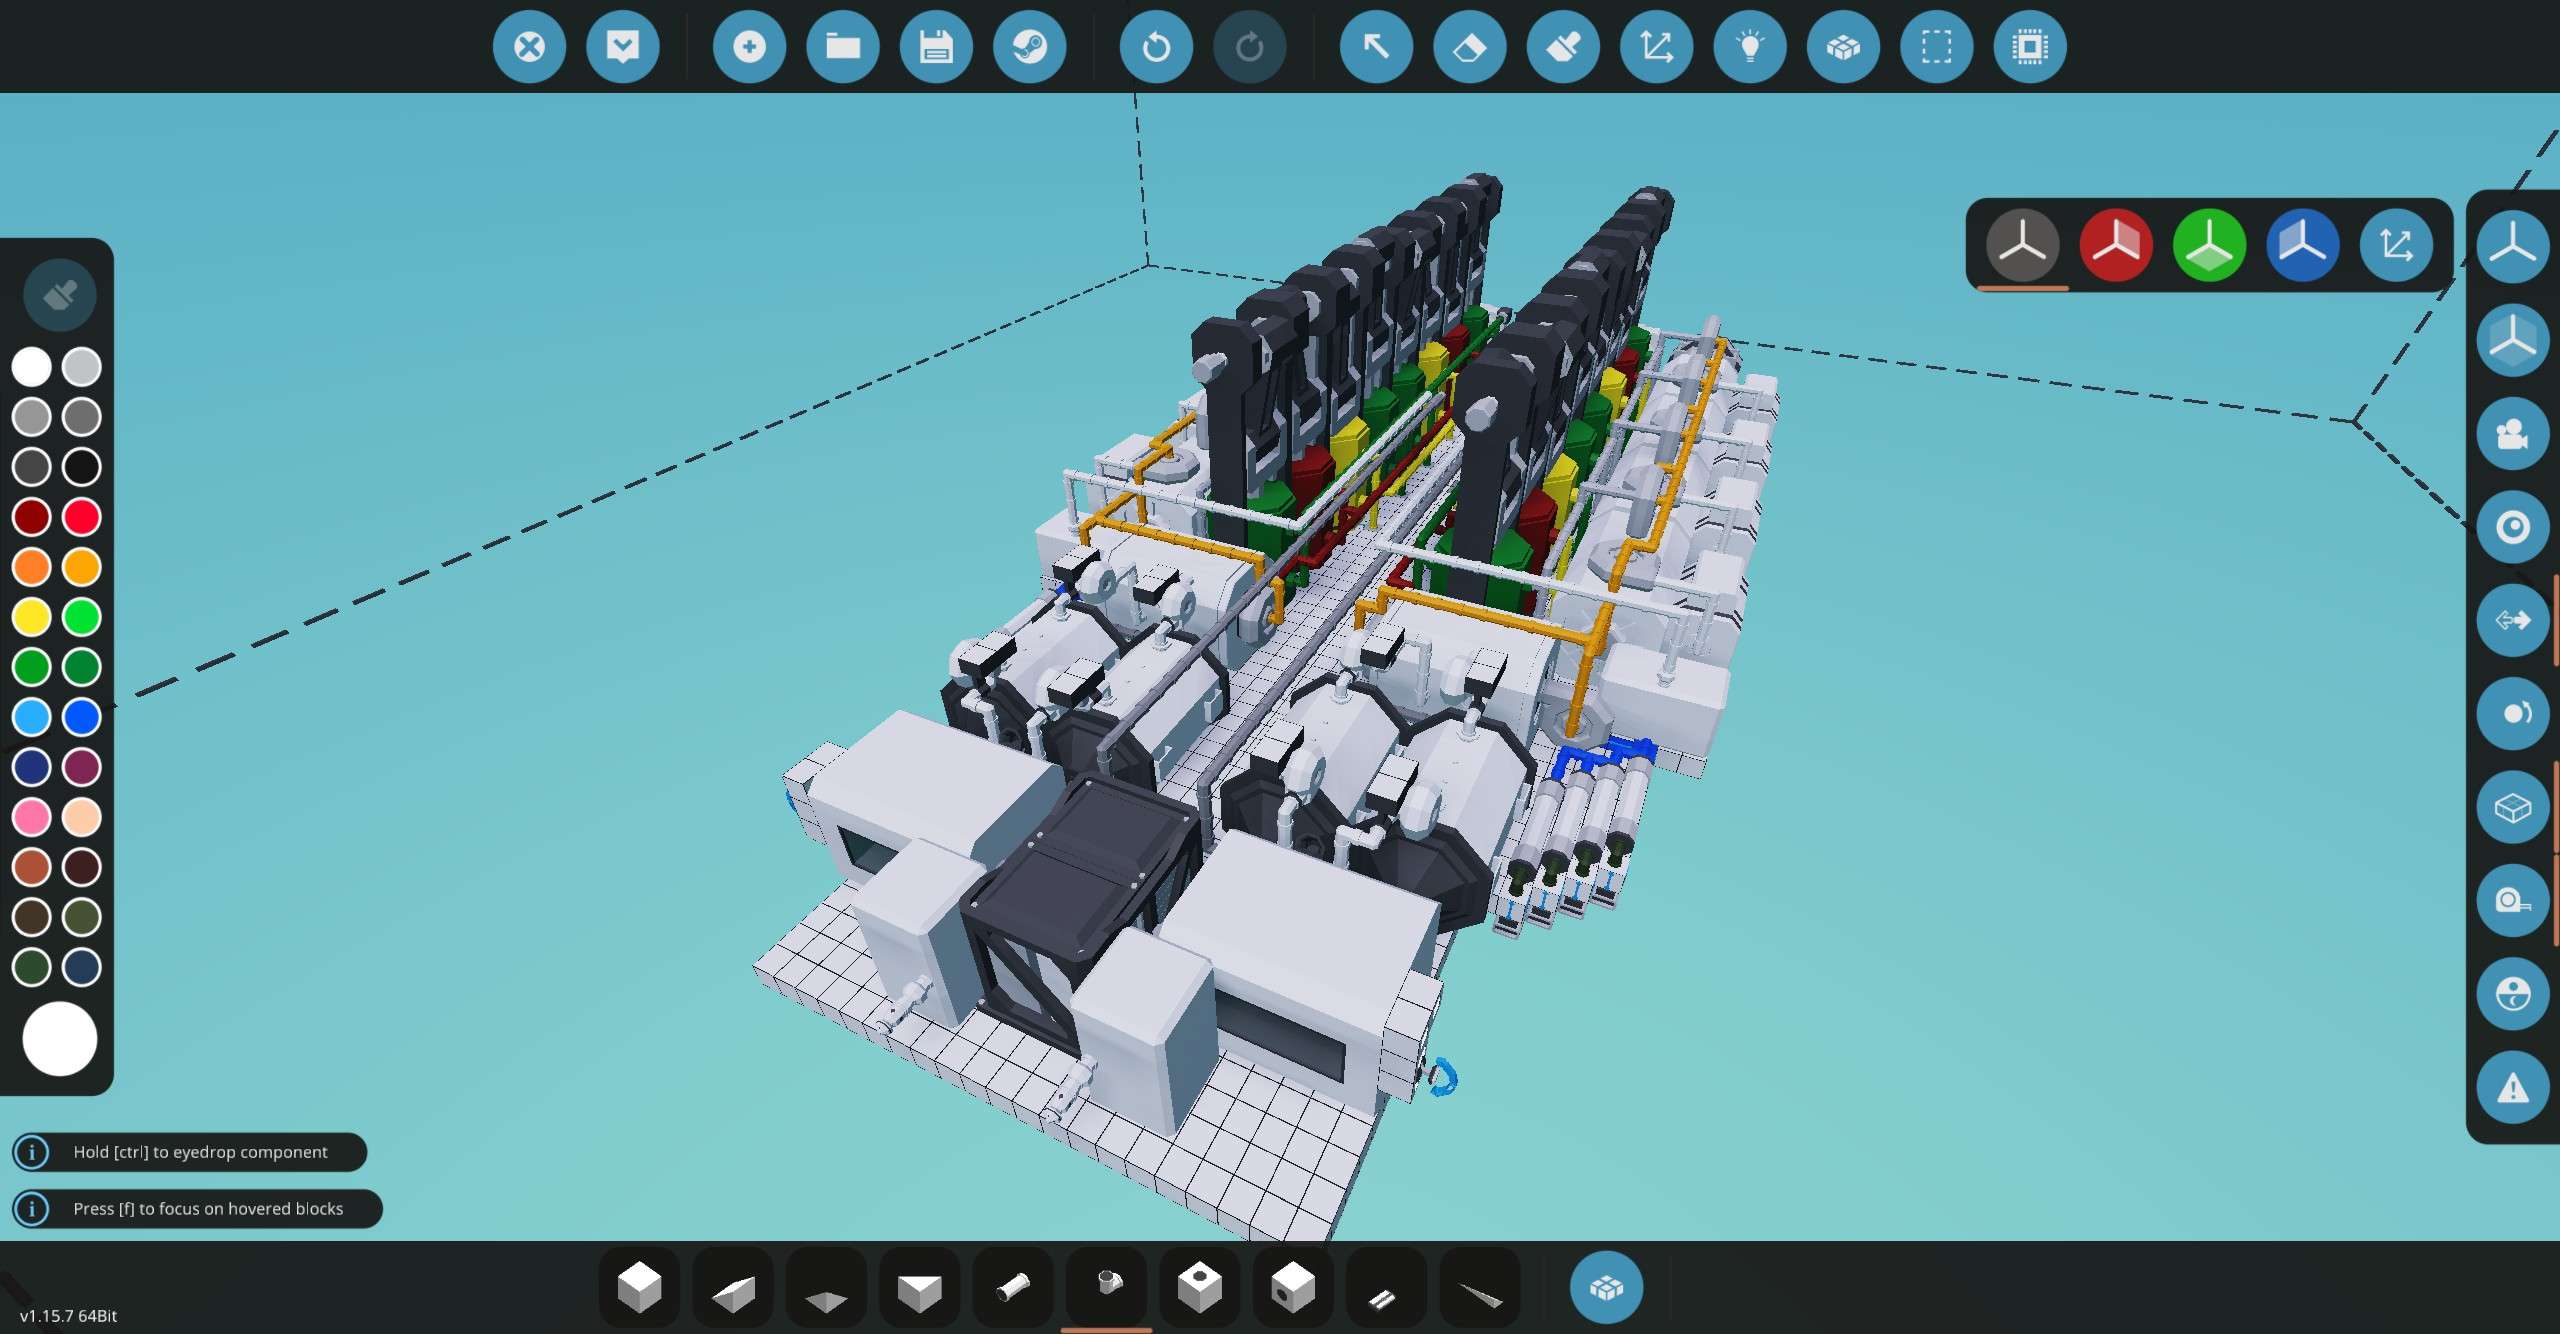The width and height of the screenshot is (2560, 1334).
Task: Enable the red axis mirror mode
Action: click(2116, 245)
